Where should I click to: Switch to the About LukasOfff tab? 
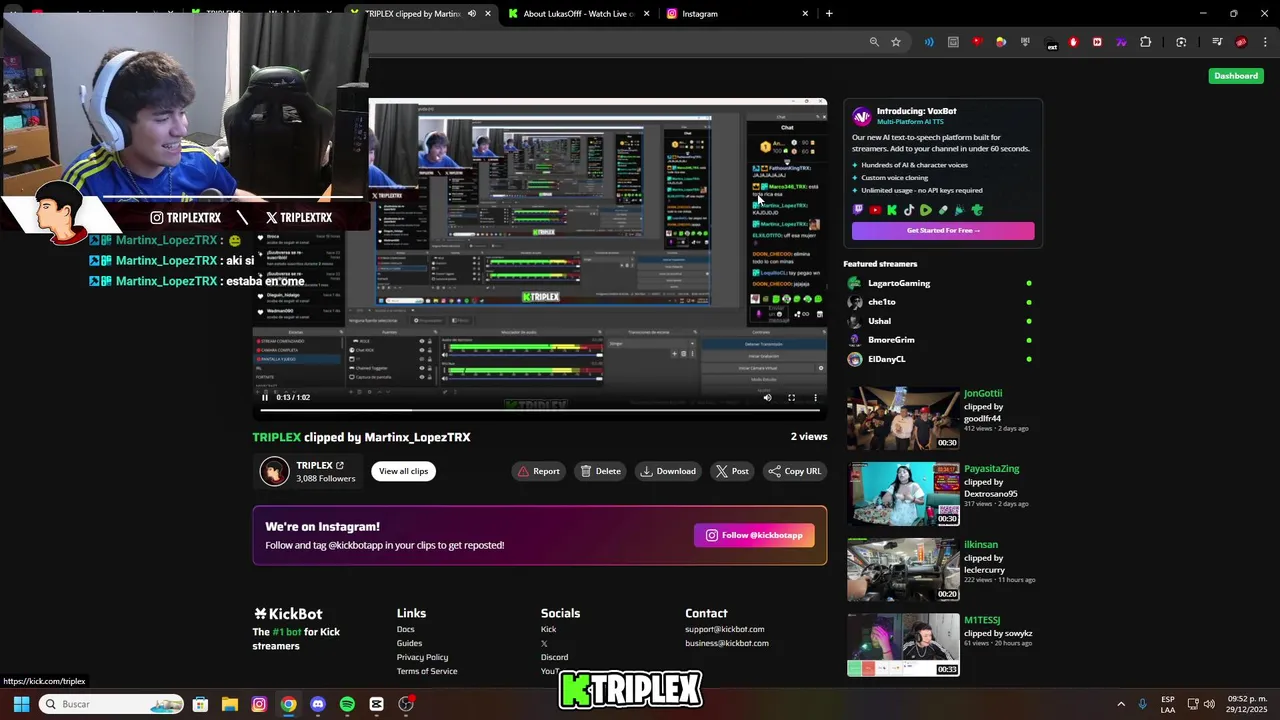(578, 14)
